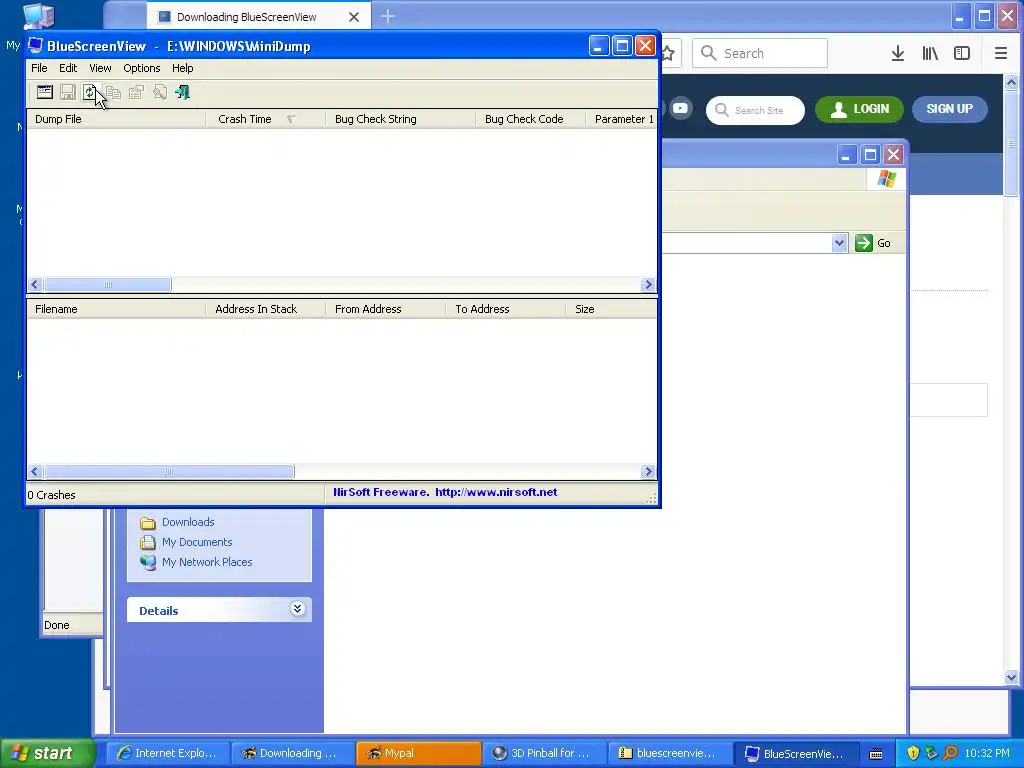This screenshot has width=1024, height=768.
Task: Open Advanced Options toolbar icon in BlueScreenView
Action: coord(44,93)
